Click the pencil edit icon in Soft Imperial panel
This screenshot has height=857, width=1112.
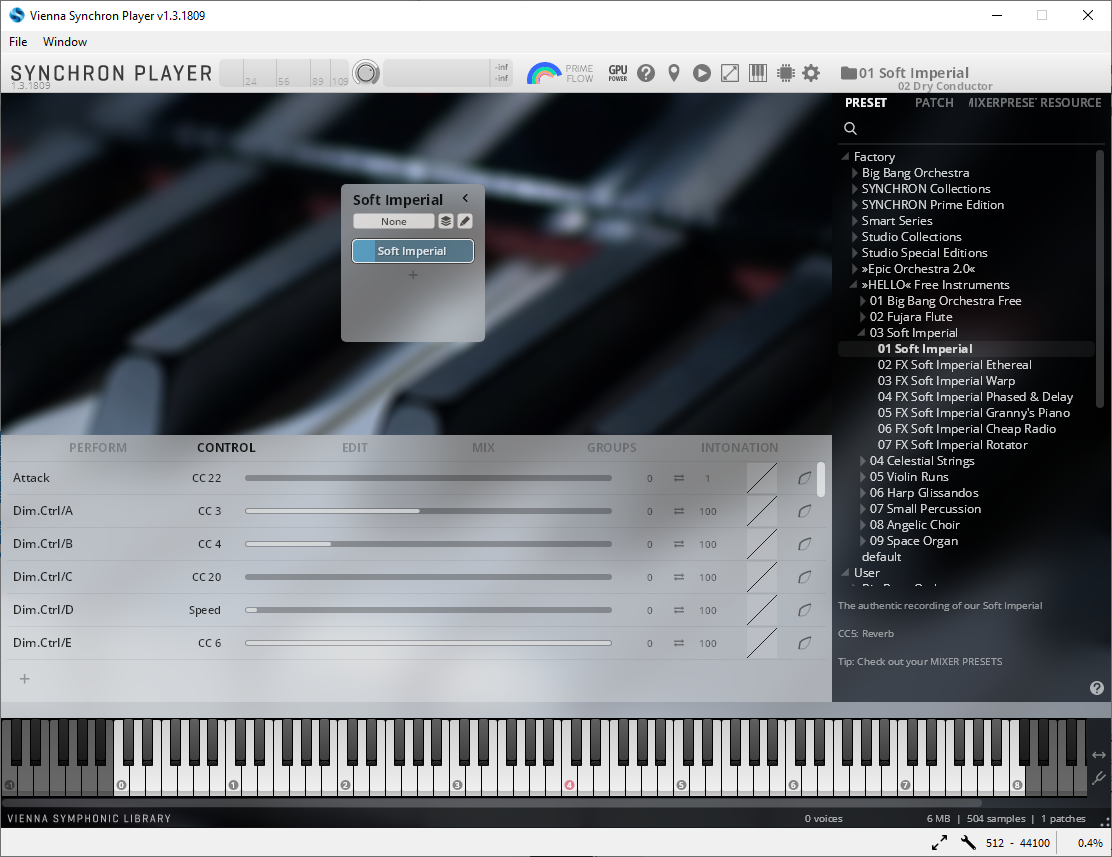tap(465, 221)
